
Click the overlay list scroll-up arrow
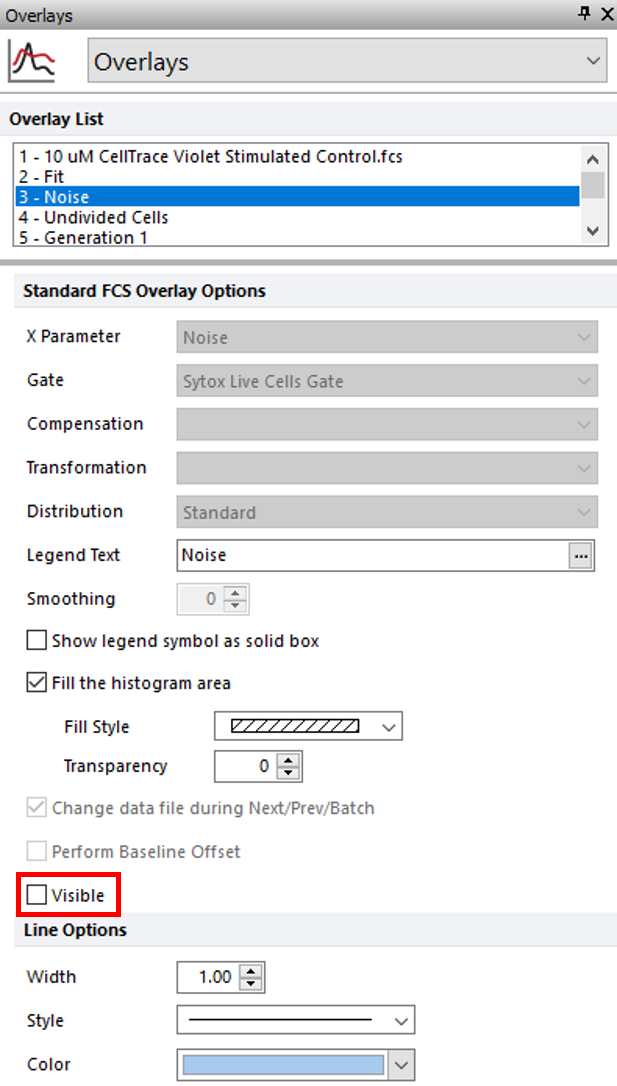pos(593,159)
